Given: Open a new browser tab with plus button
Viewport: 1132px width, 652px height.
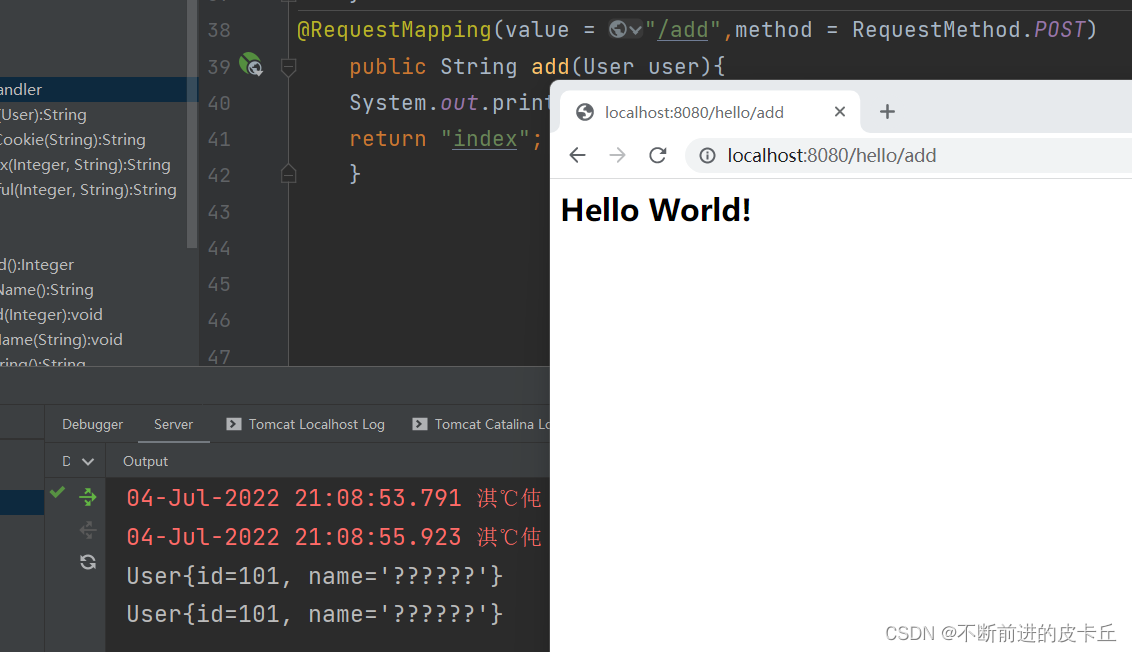Looking at the screenshot, I should [x=887, y=112].
